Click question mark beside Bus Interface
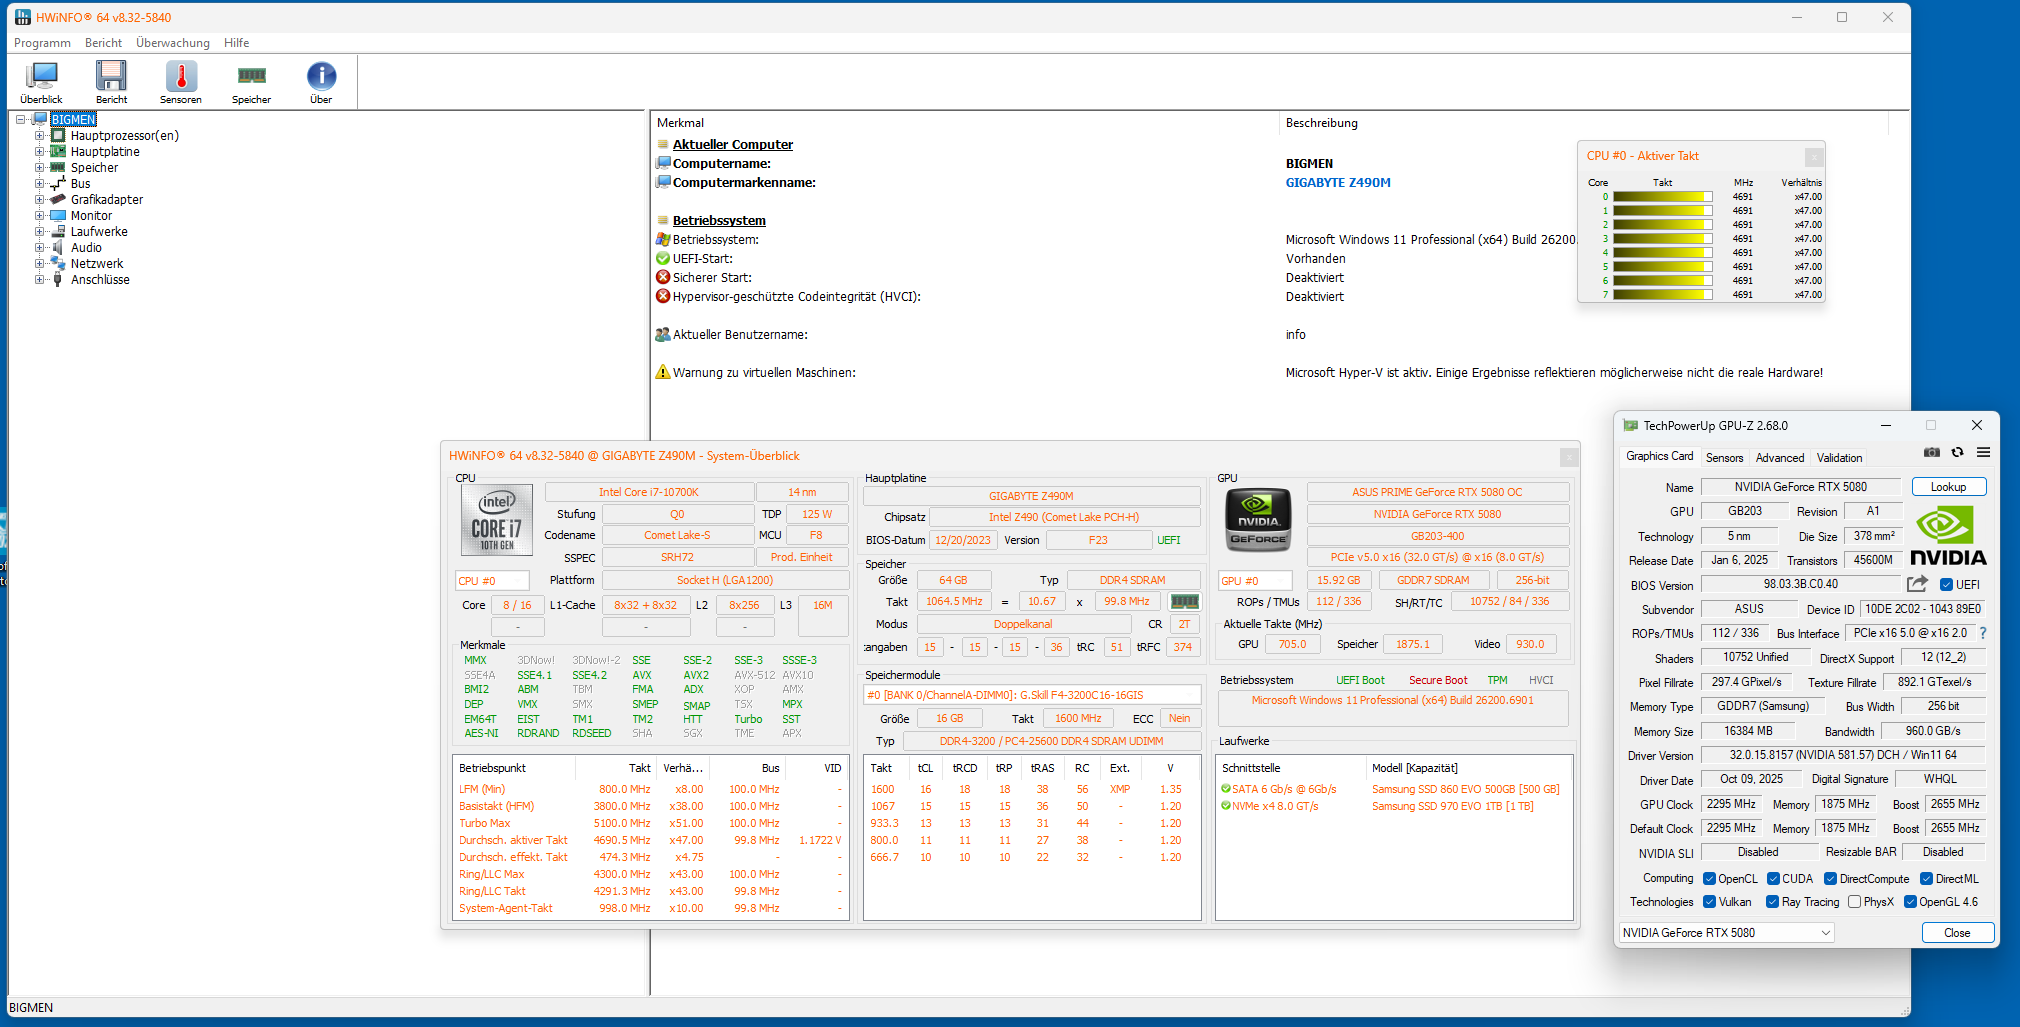Viewport: 2020px width, 1027px height. pos(1983,633)
